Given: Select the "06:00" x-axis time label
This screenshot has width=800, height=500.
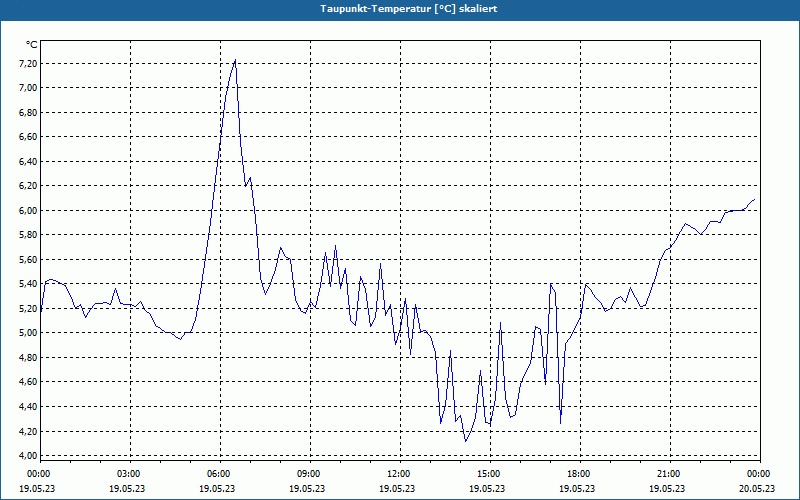Looking at the screenshot, I should point(217,474).
